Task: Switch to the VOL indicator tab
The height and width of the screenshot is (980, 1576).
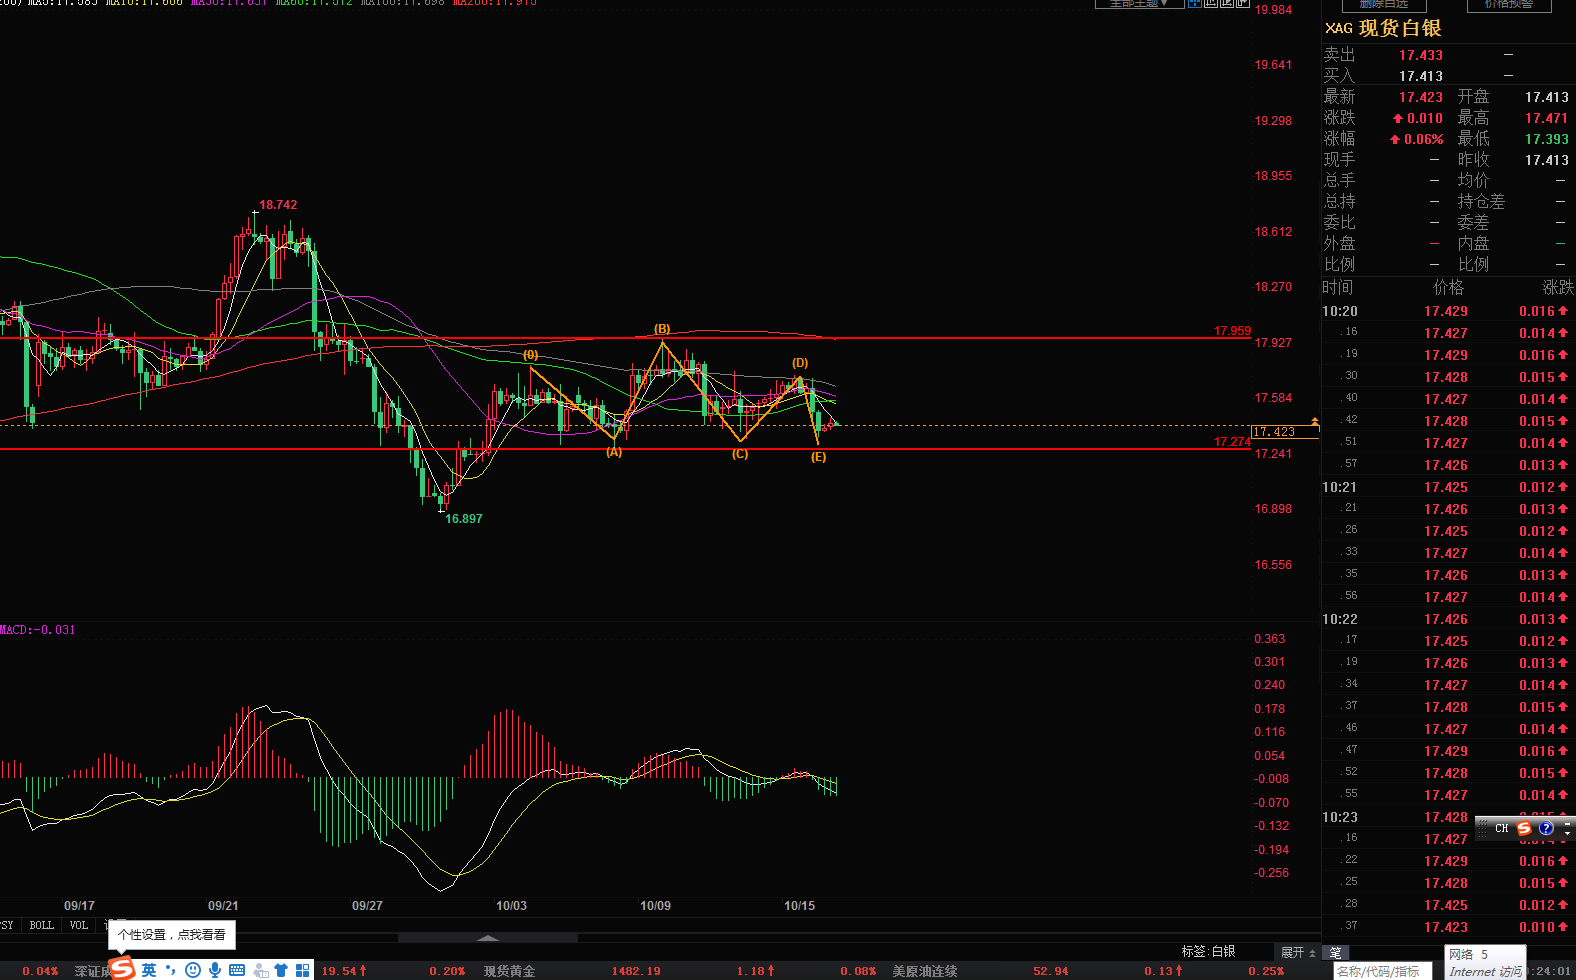Action: pyautogui.click(x=79, y=925)
